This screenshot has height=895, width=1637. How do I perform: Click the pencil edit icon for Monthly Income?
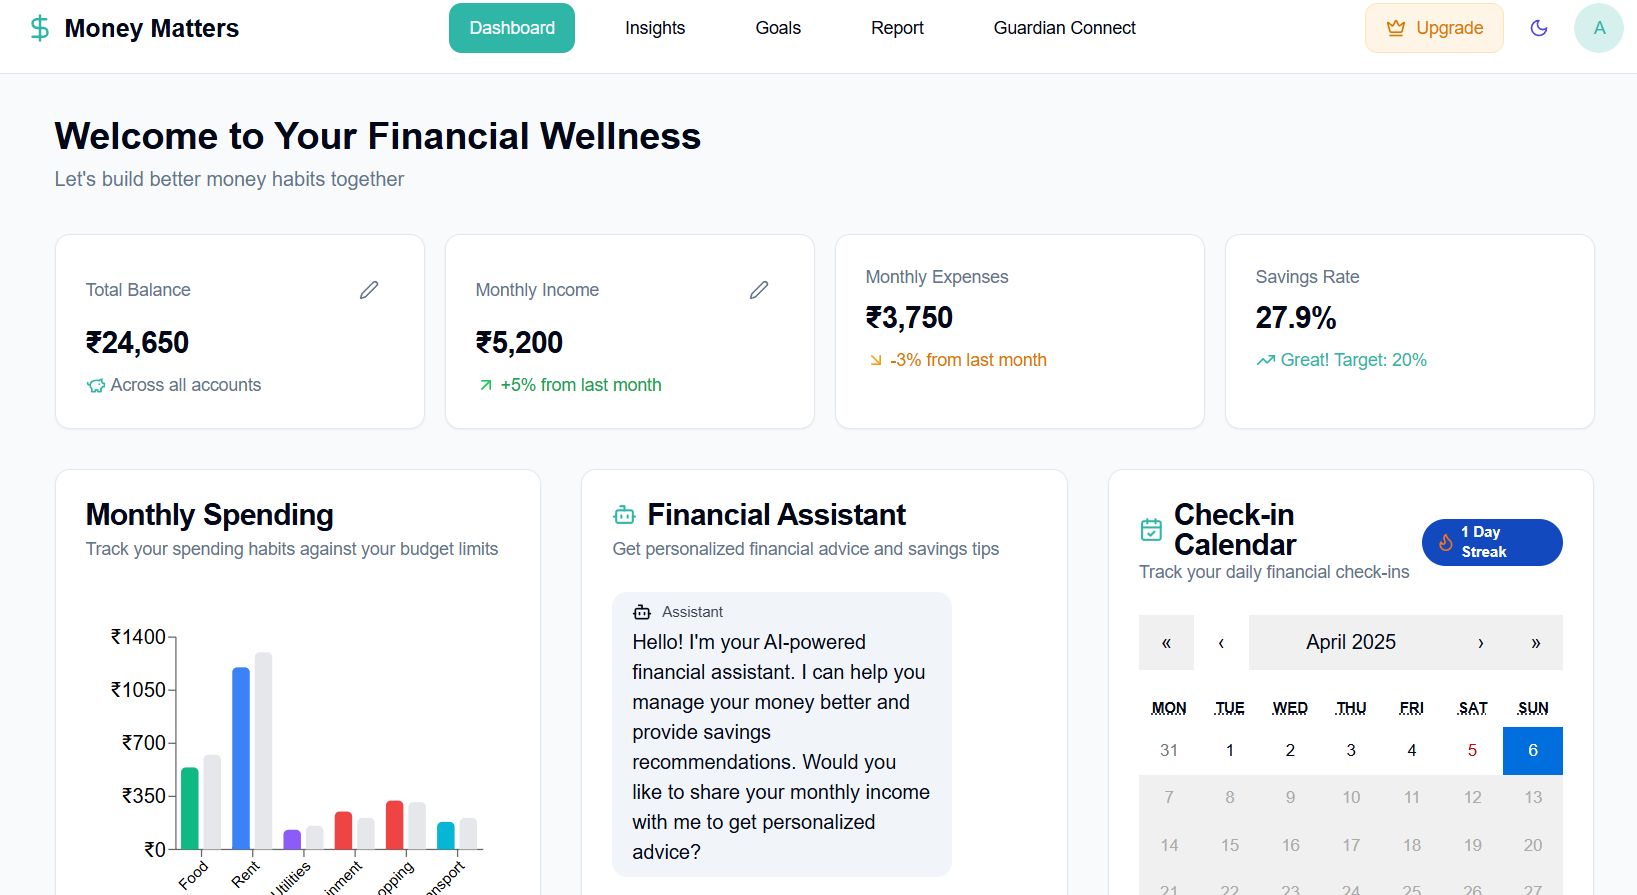(759, 290)
